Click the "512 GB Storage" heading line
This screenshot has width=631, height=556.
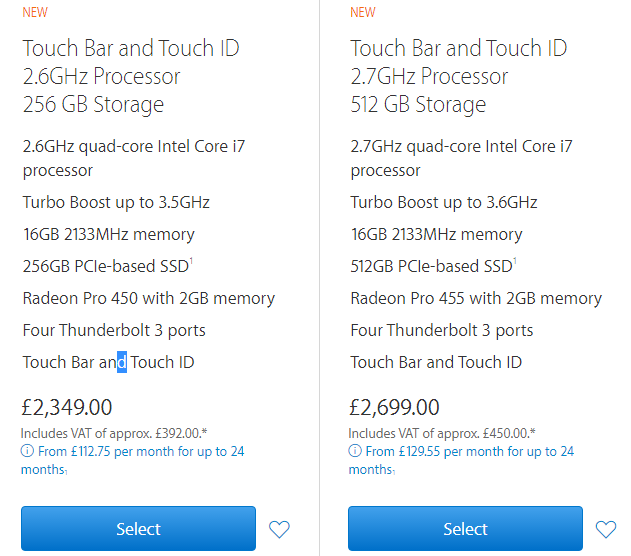click(x=418, y=104)
